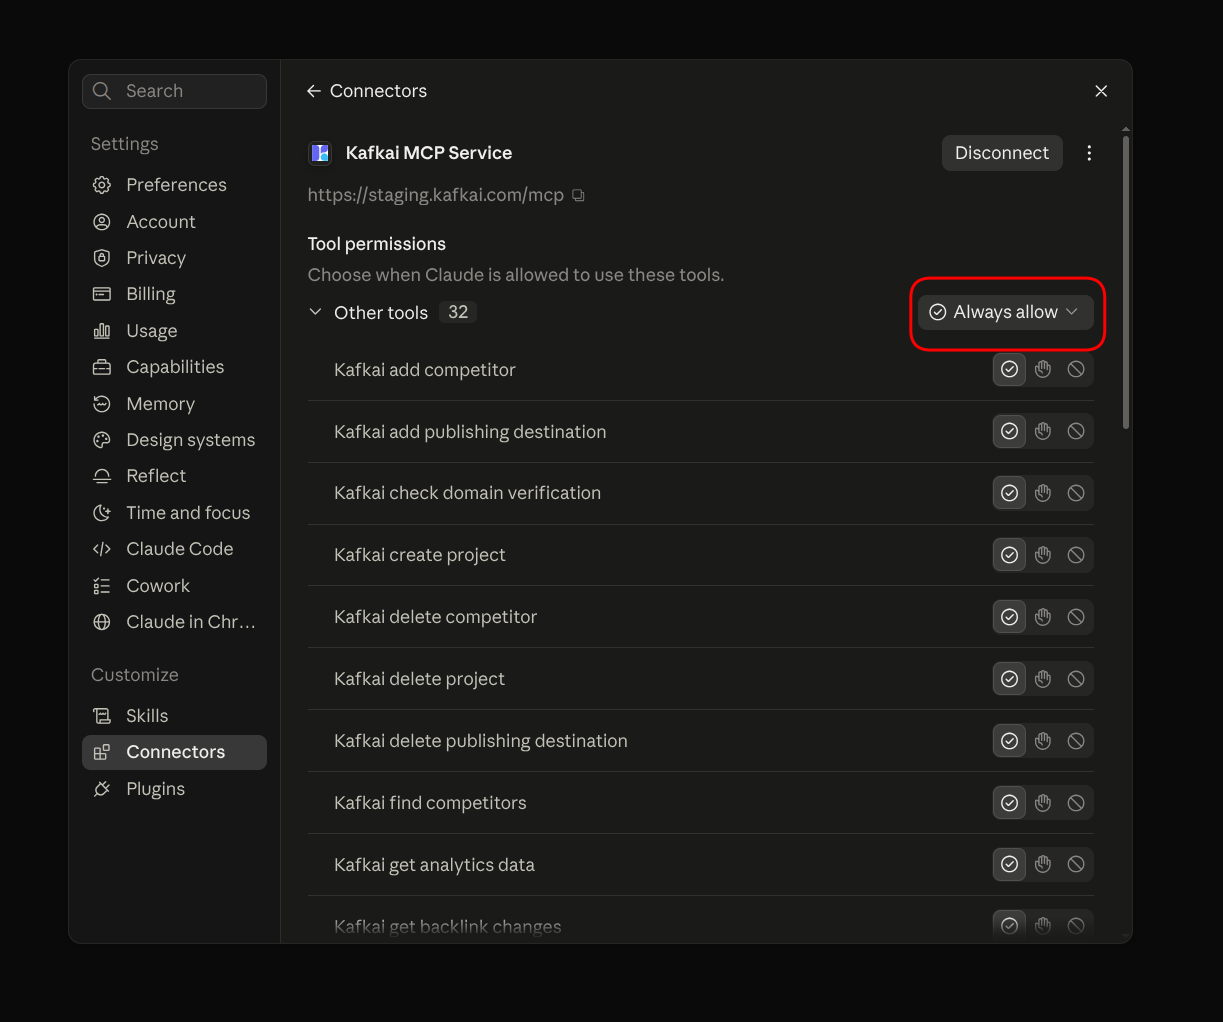The width and height of the screenshot is (1223, 1022).
Task: Set Kafkai add competitor to always allow
Action: (x=1010, y=370)
